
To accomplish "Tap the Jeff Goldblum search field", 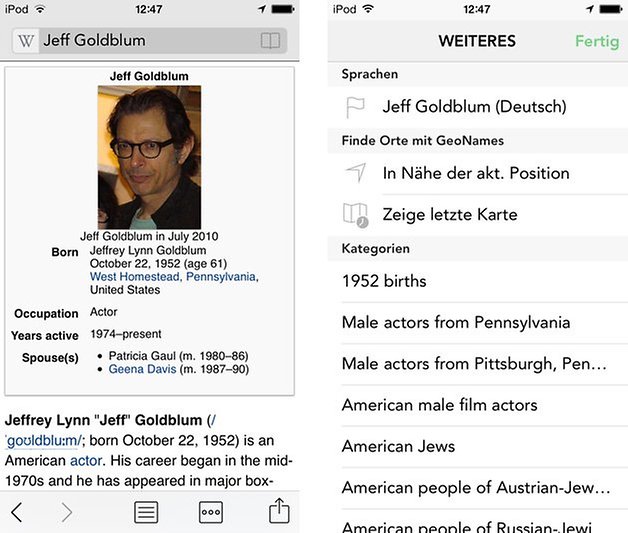I will click(x=149, y=41).
